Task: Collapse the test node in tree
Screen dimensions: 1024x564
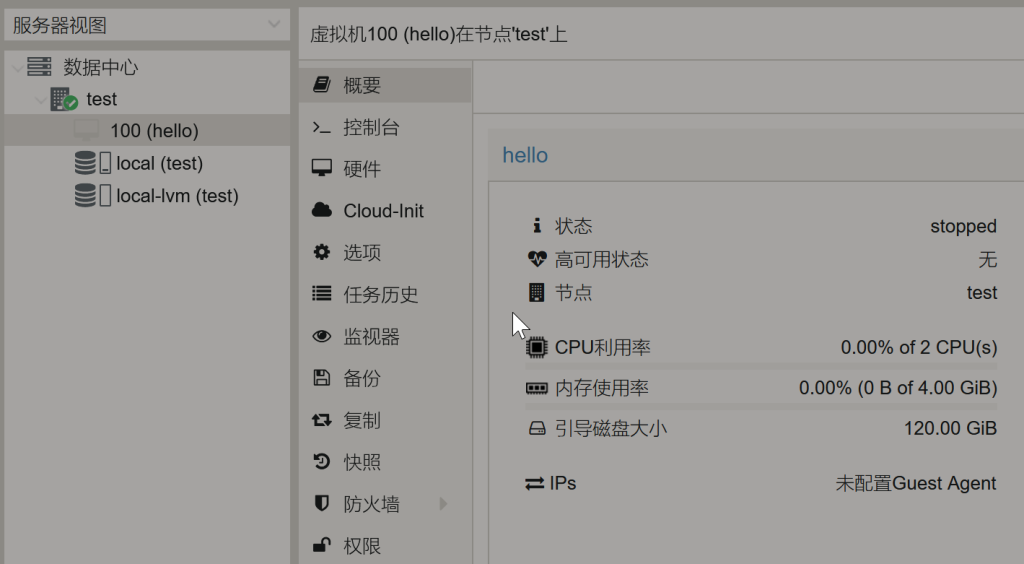Action: click(40, 100)
